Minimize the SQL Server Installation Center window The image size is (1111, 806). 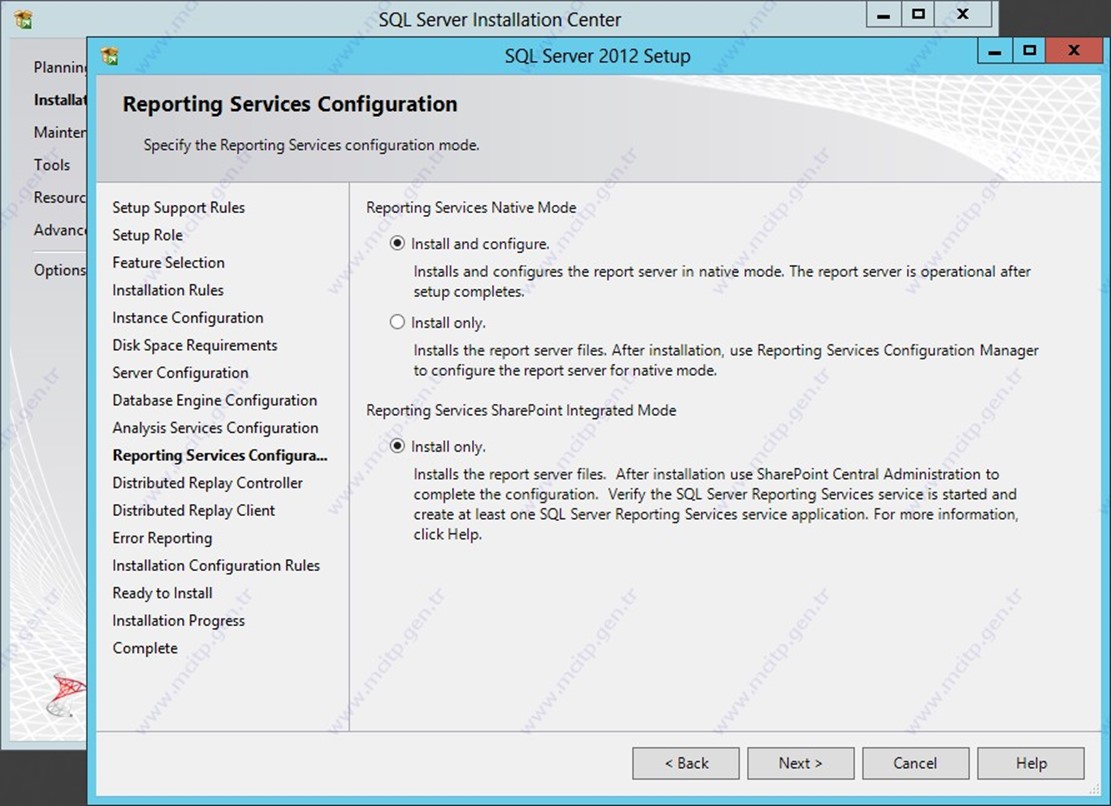884,15
